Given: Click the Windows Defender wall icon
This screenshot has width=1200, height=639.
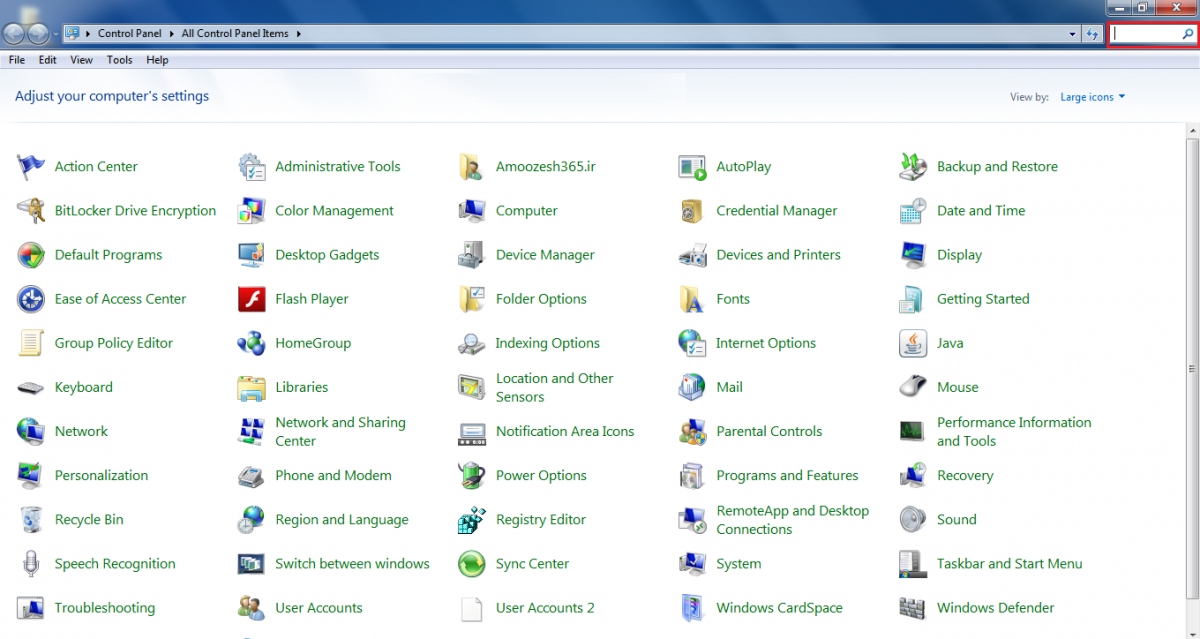Looking at the screenshot, I should click(x=912, y=608).
